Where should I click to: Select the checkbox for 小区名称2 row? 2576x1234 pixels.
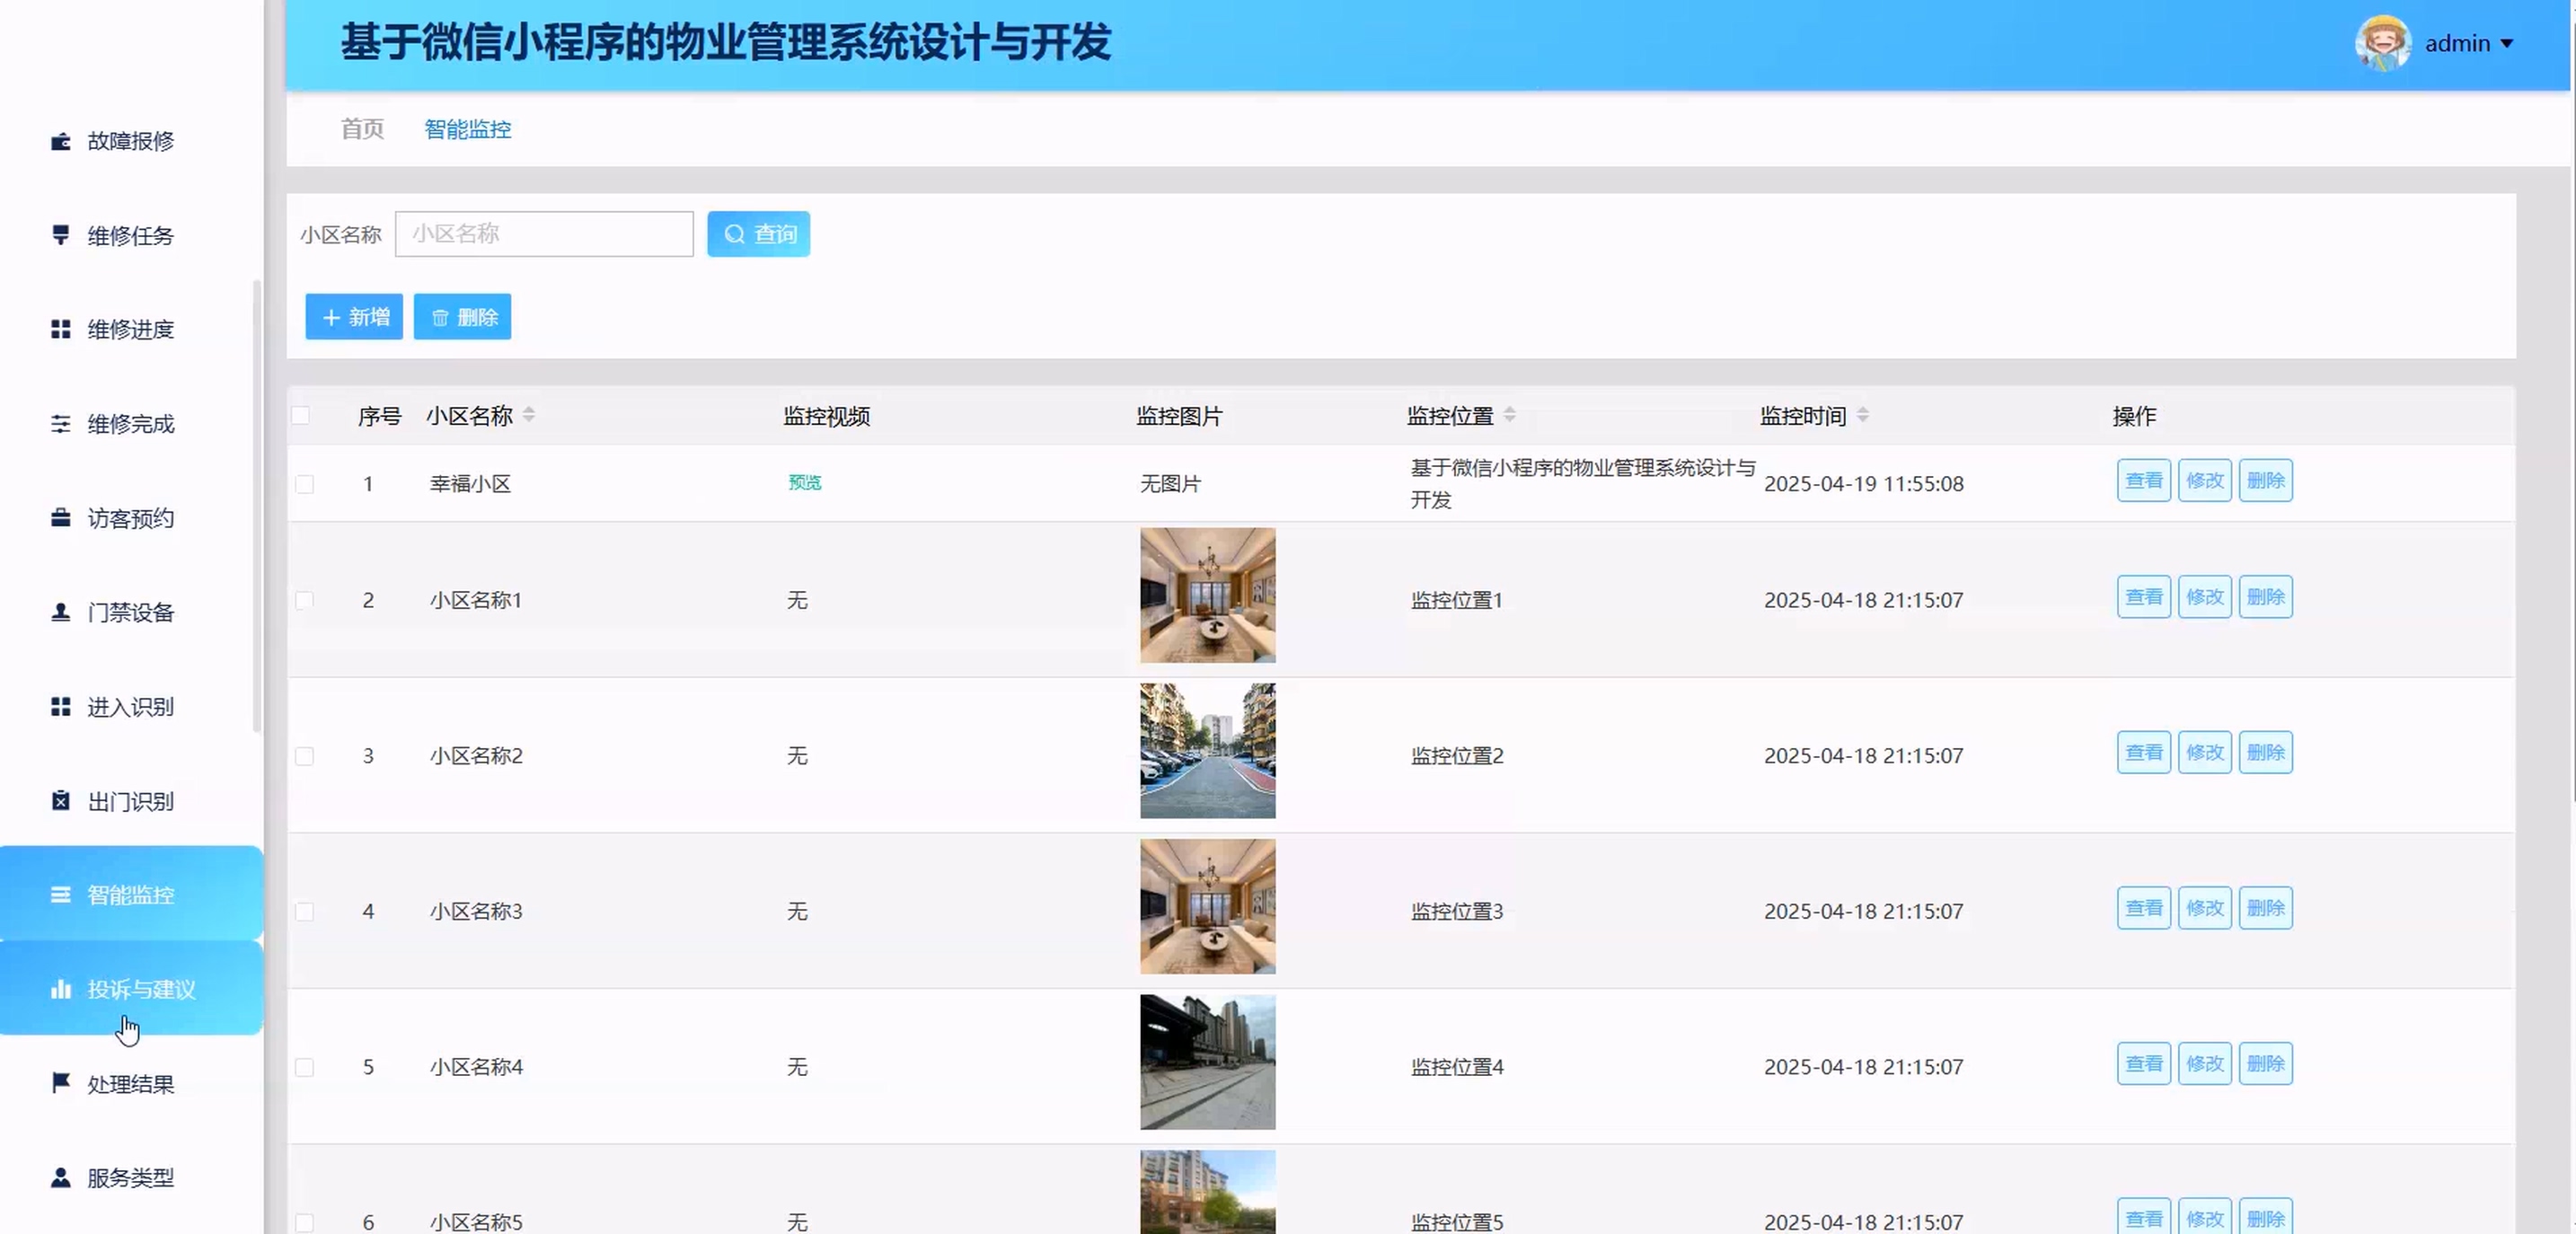click(x=305, y=756)
